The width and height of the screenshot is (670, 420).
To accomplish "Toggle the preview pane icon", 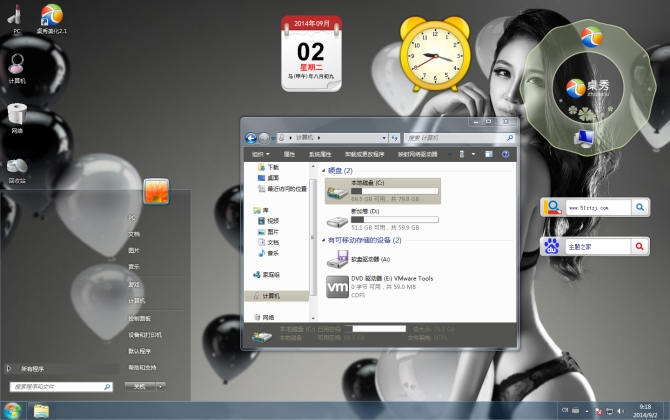I will point(489,154).
